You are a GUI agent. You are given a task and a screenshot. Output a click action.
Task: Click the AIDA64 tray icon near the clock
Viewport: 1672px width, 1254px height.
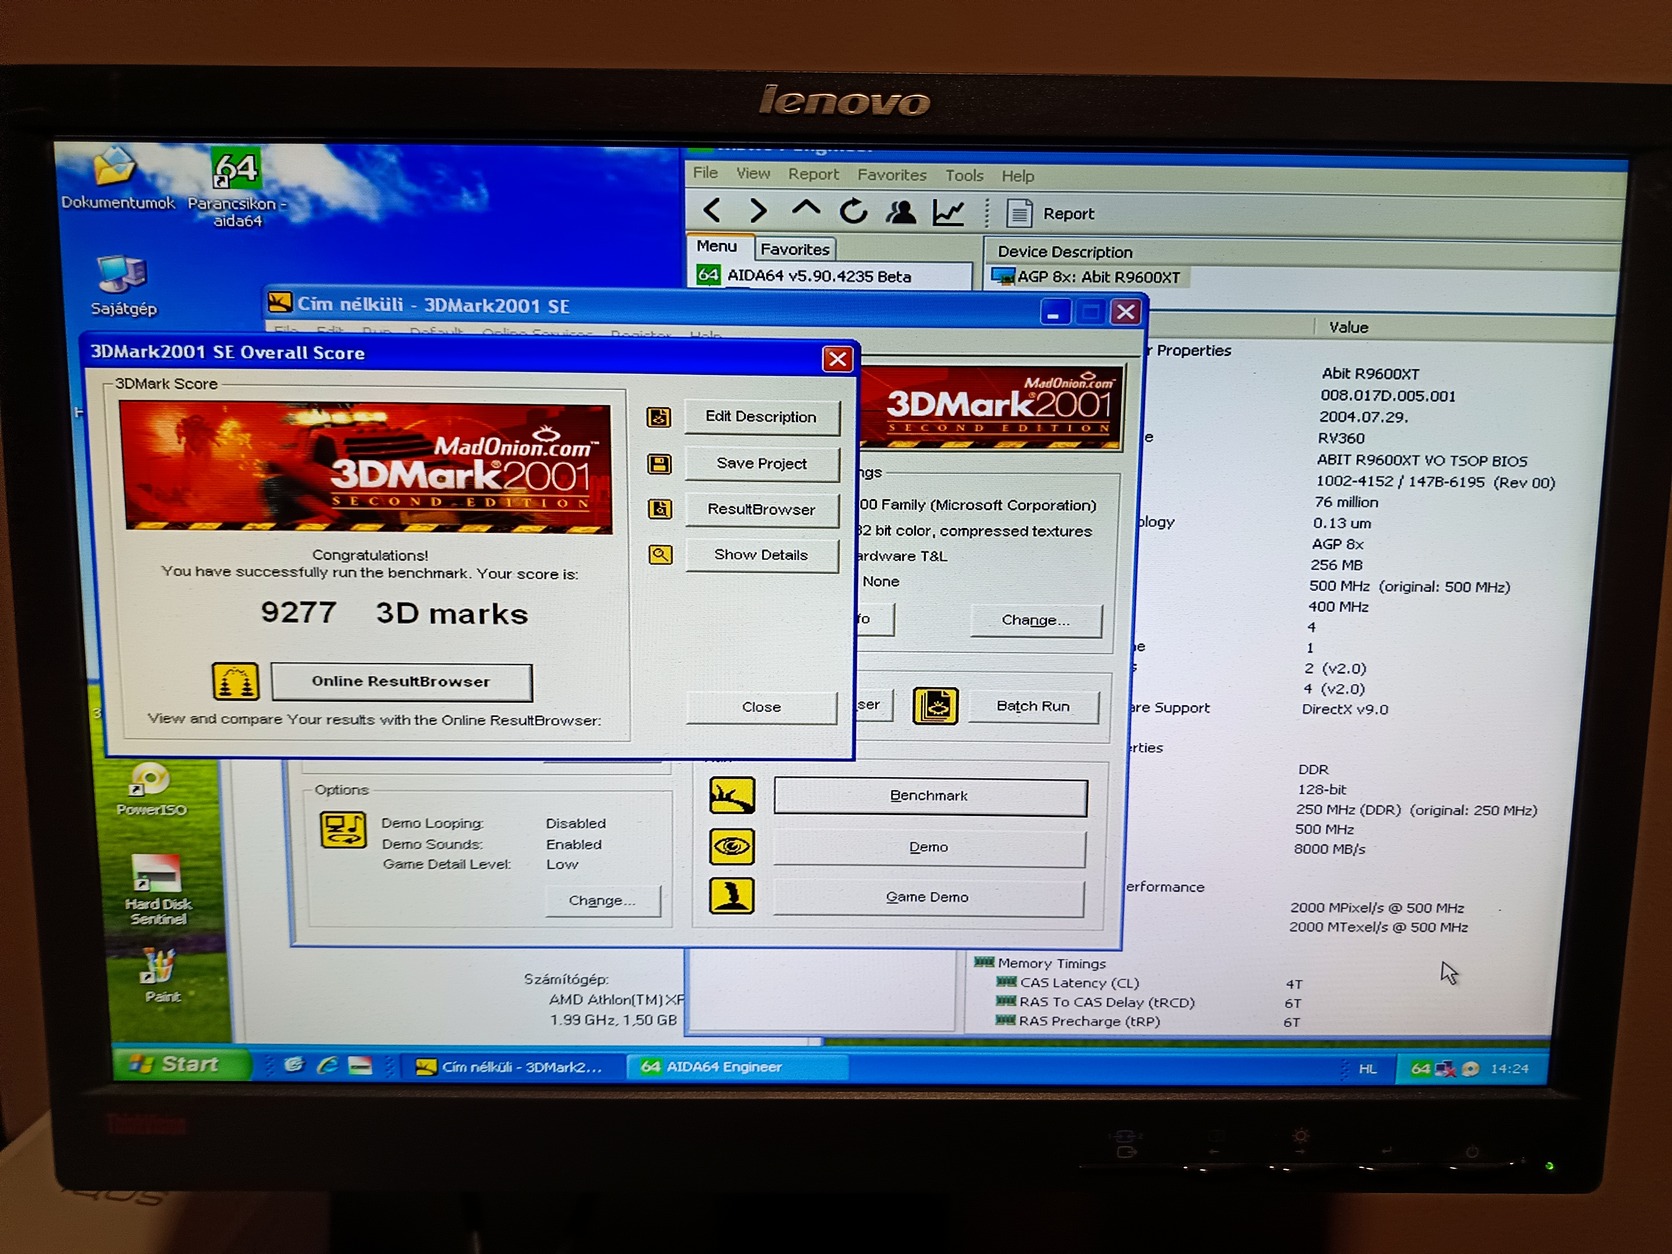click(x=1420, y=1069)
